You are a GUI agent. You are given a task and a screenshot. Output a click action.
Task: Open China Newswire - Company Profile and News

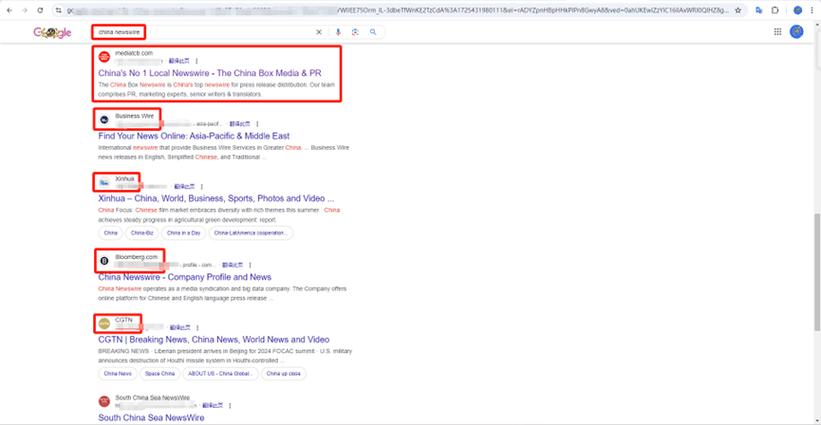(185, 277)
